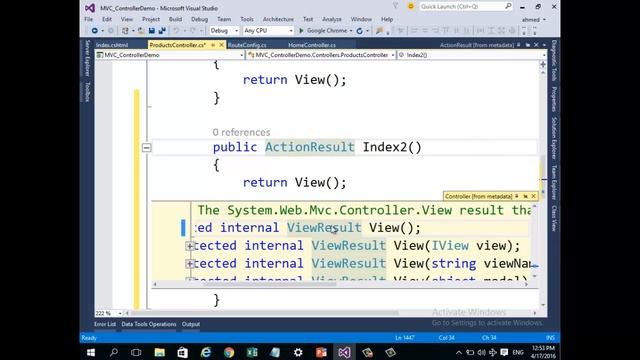Click the Redo toolbar icon
The height and width of the screenshot is (360, 640).
tap(193, 31)
